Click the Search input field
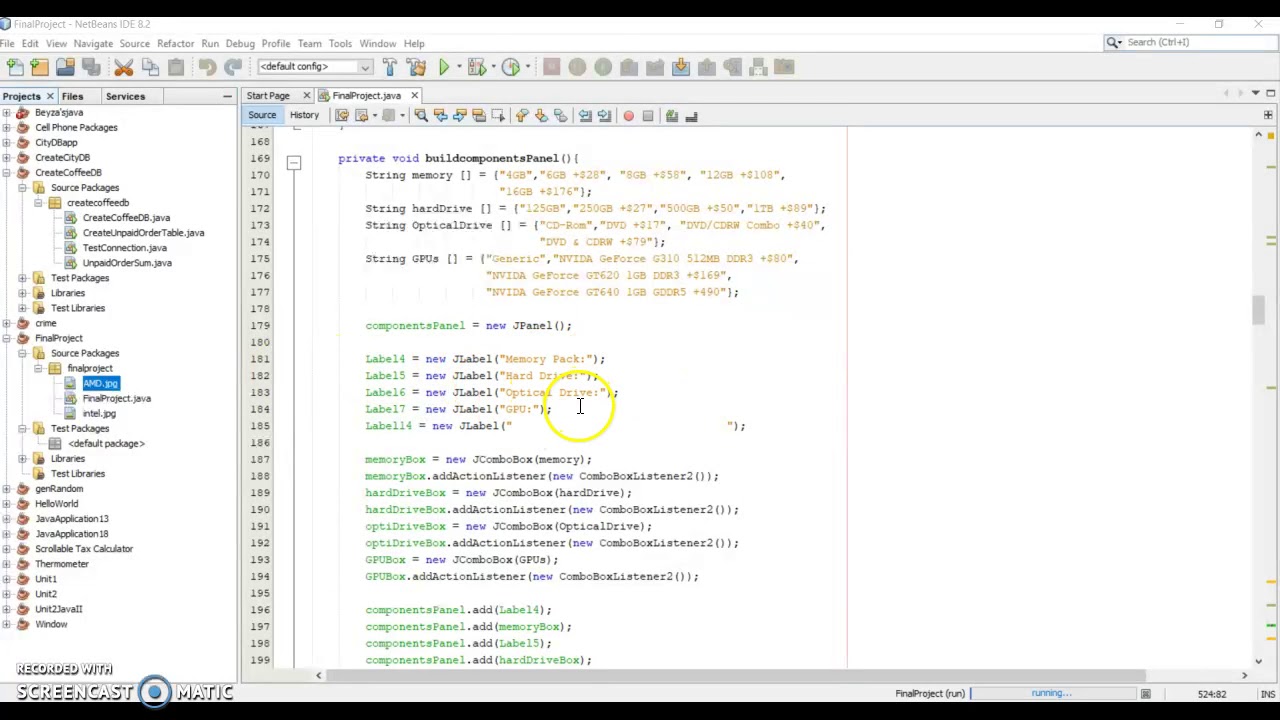 (1196, 42)
